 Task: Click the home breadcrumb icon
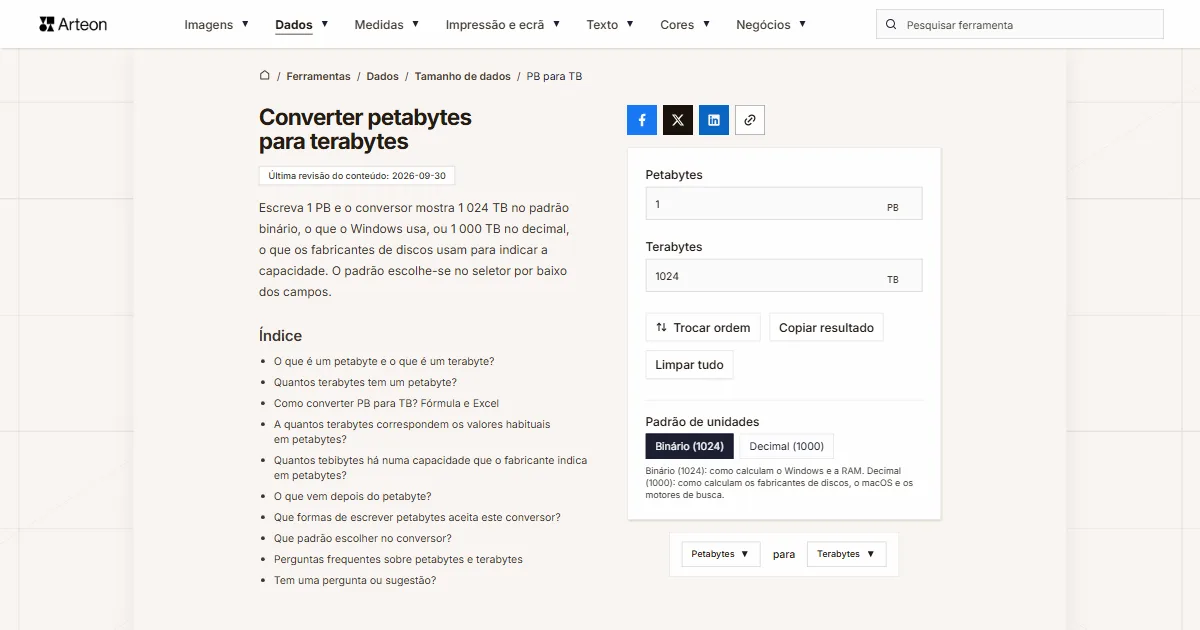click(265, 76)
